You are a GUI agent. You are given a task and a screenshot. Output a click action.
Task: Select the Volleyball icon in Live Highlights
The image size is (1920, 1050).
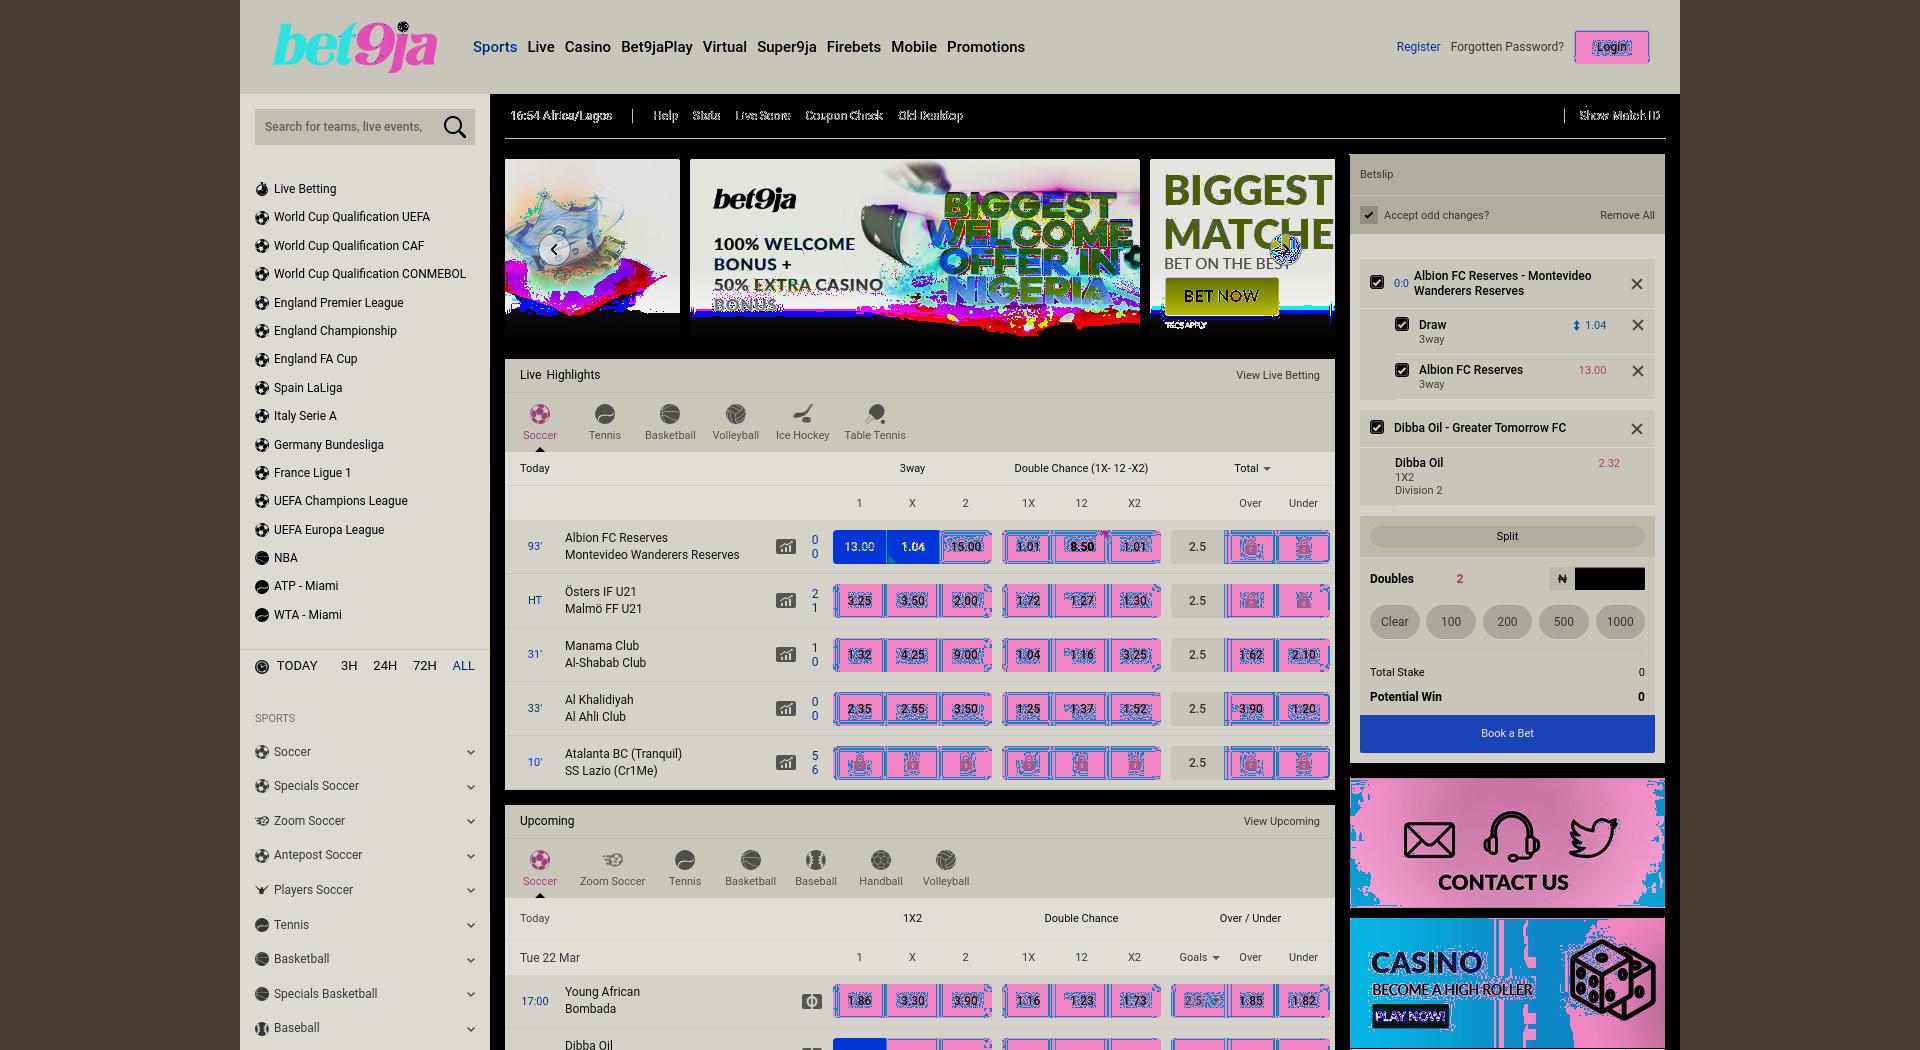(735, 414)
